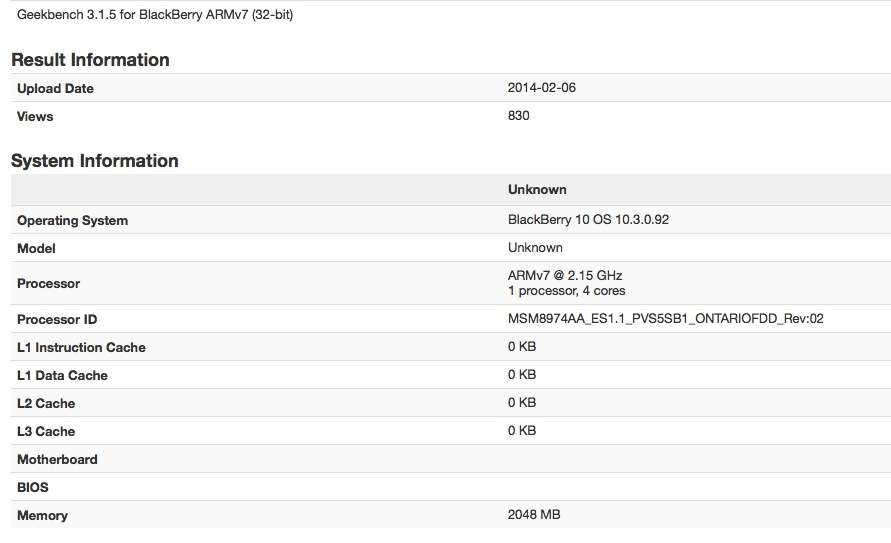This screenshot has width=891, height=543.
Task: Select BlackBerry 10 OS 10.3.0.92 value
Action: tap(588, 219)
